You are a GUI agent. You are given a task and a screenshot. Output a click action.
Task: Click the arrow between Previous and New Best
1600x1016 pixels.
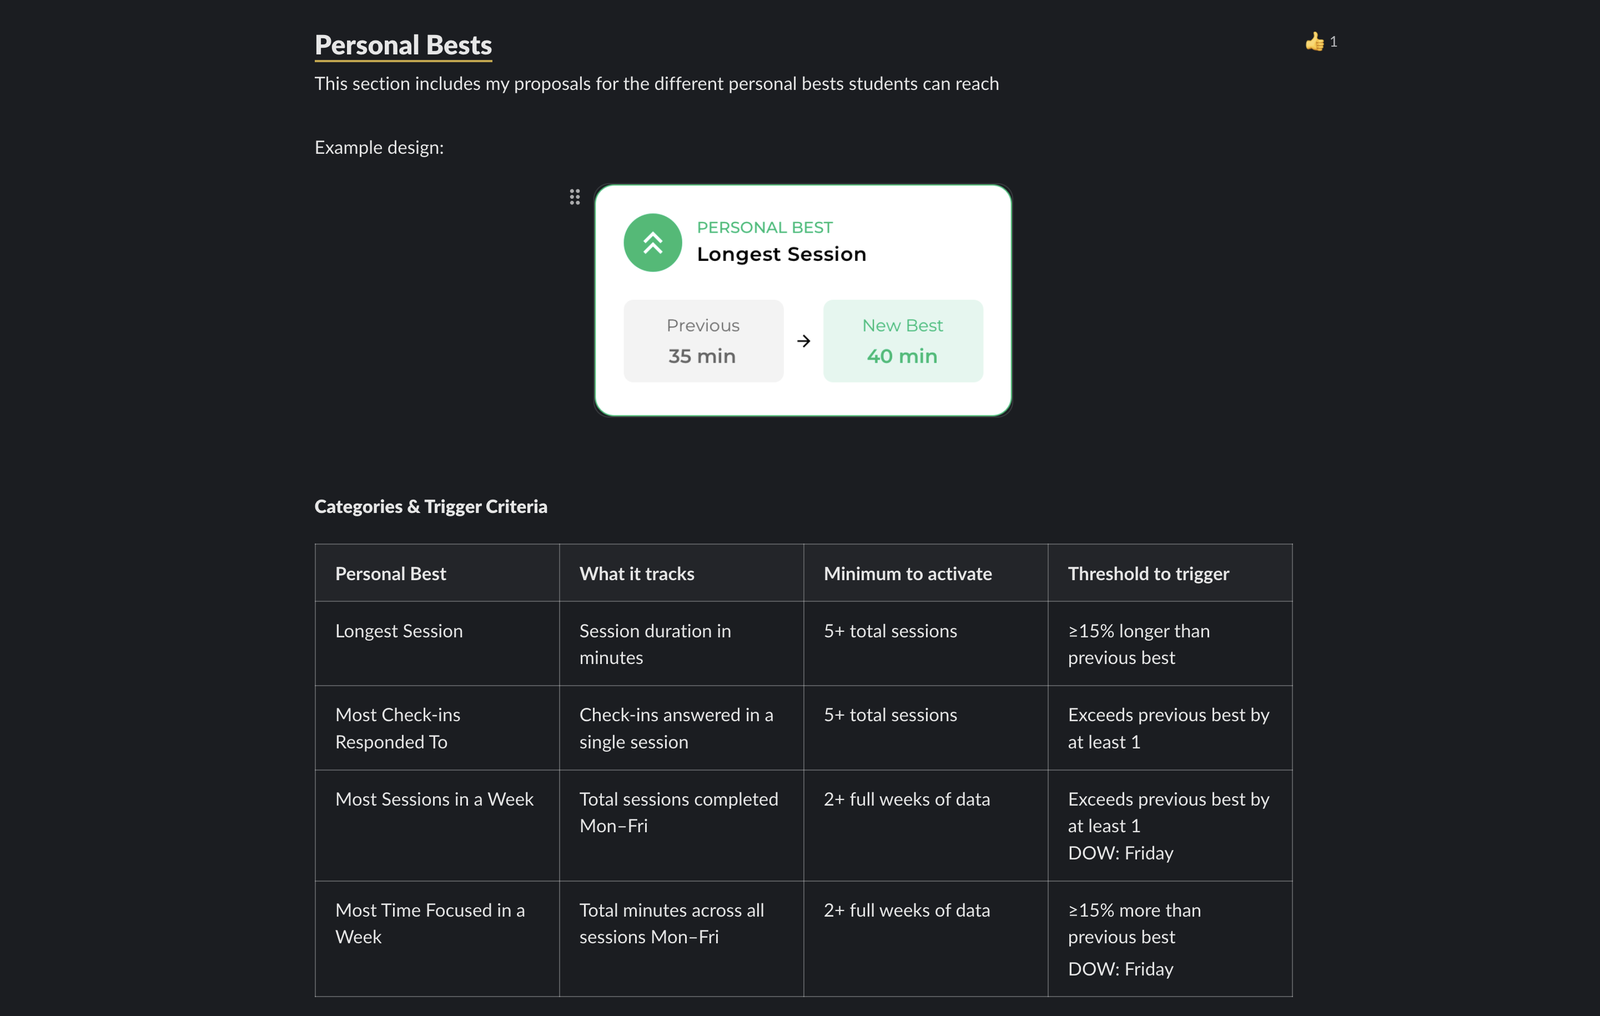pos(804,341)
